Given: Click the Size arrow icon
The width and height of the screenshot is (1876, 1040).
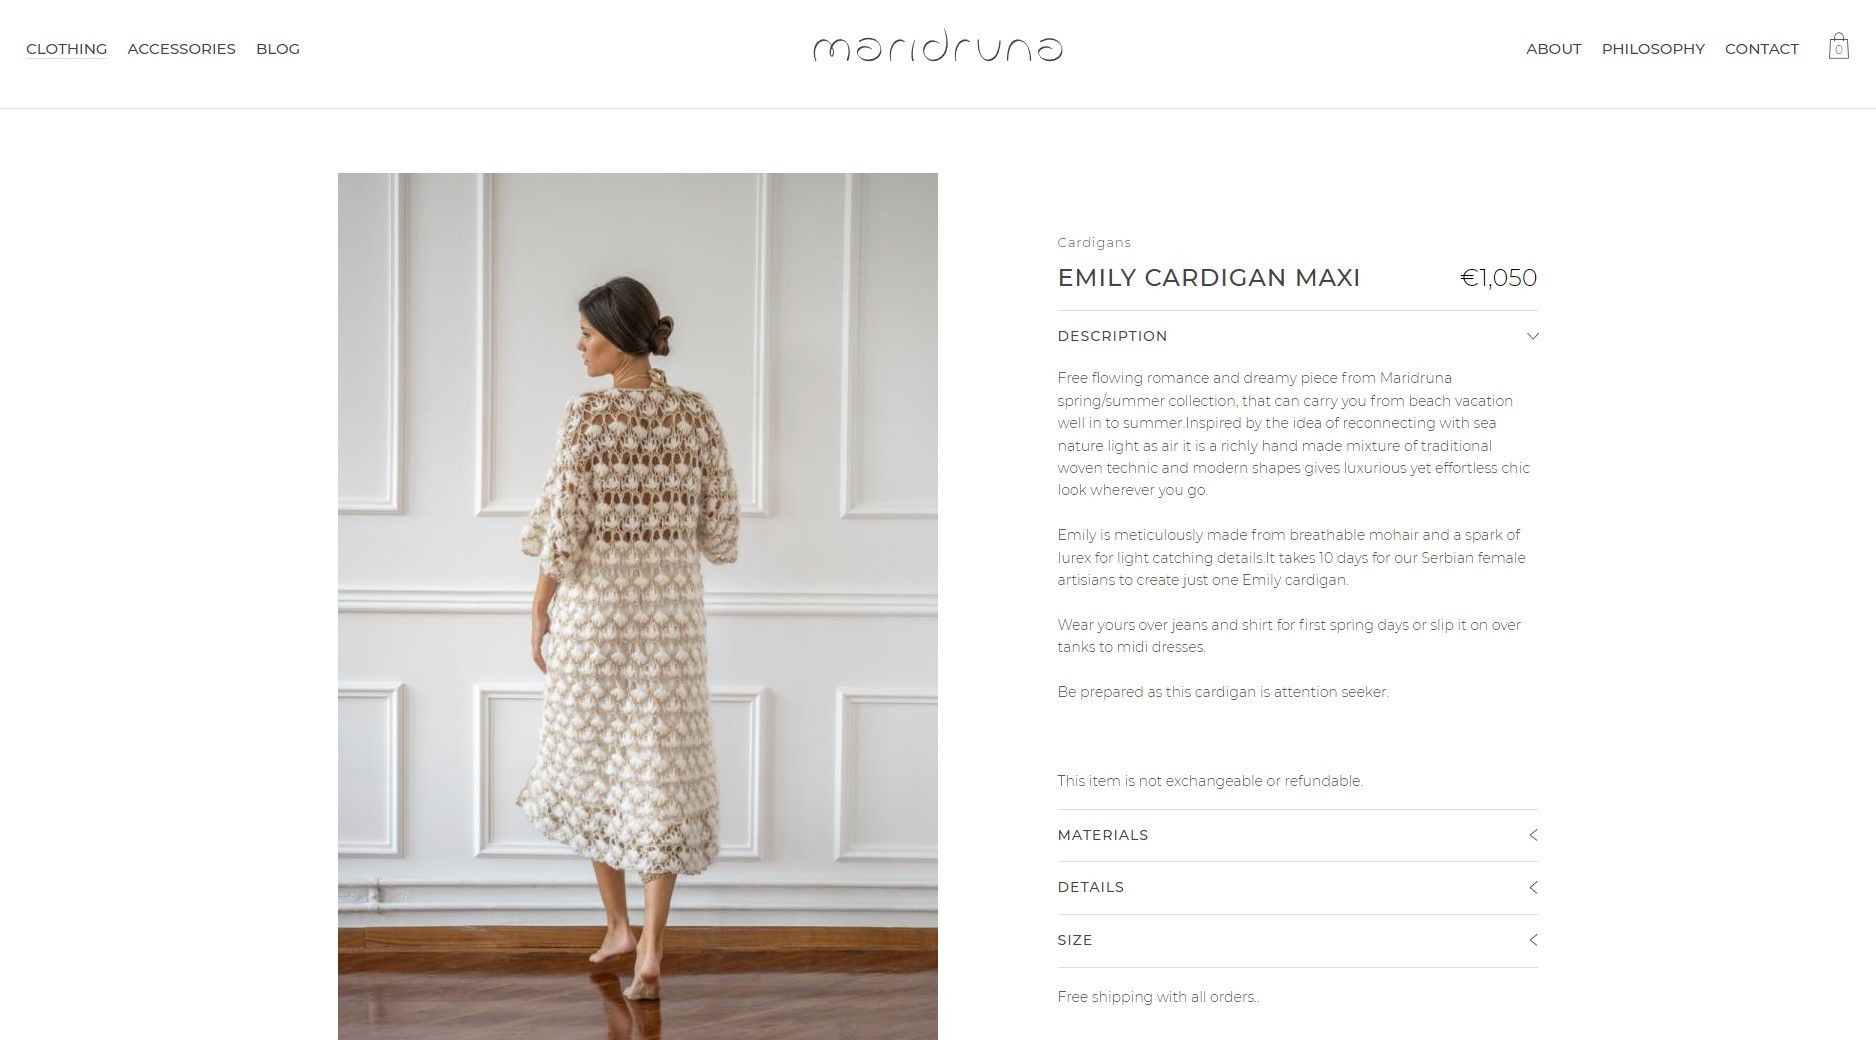Looking at the screenshot, I should [1533, 940].
